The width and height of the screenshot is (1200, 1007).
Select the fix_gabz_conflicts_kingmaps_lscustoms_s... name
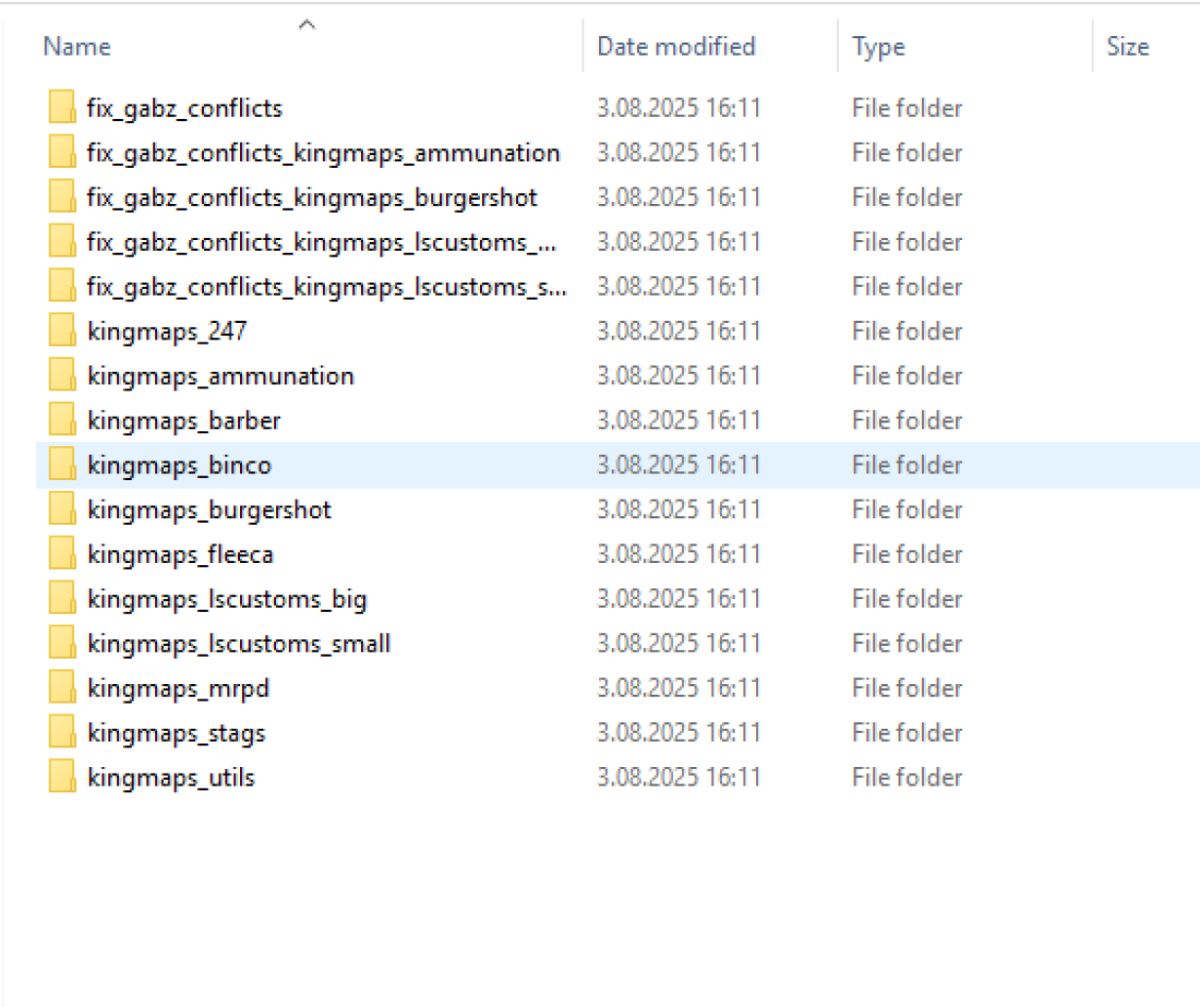coord(328,287)
